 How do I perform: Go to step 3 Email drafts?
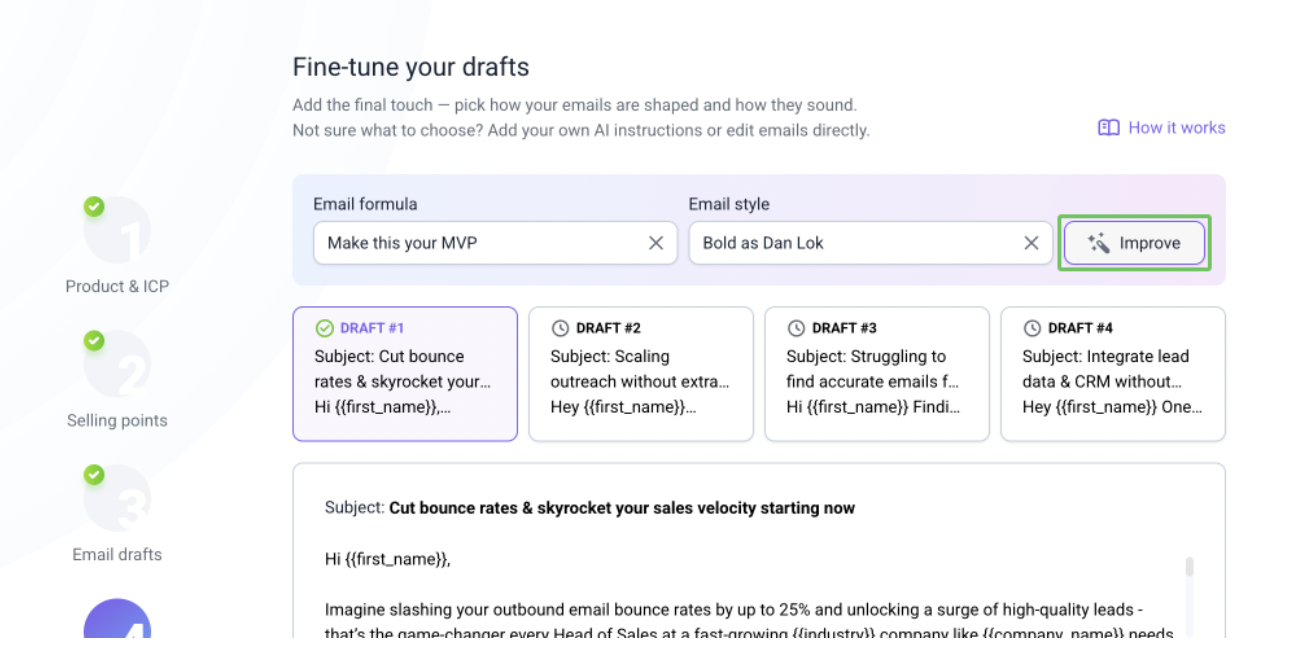tap(117, 514)
